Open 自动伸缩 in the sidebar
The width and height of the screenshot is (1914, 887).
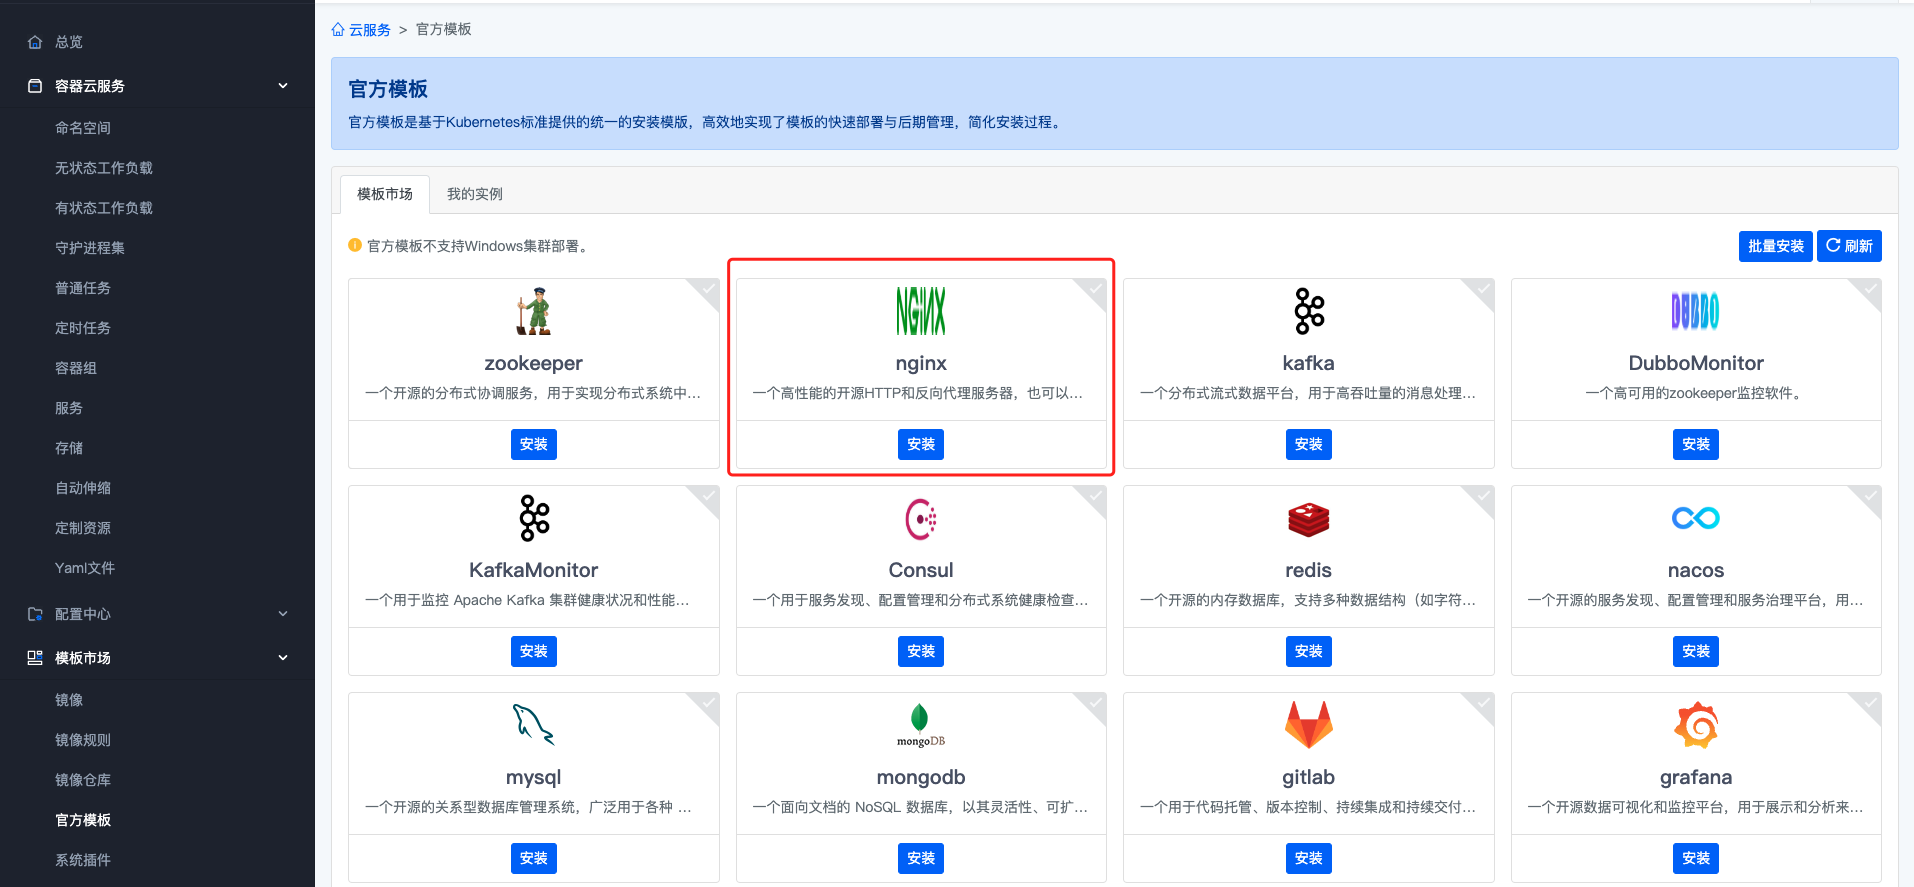[83, 488]
